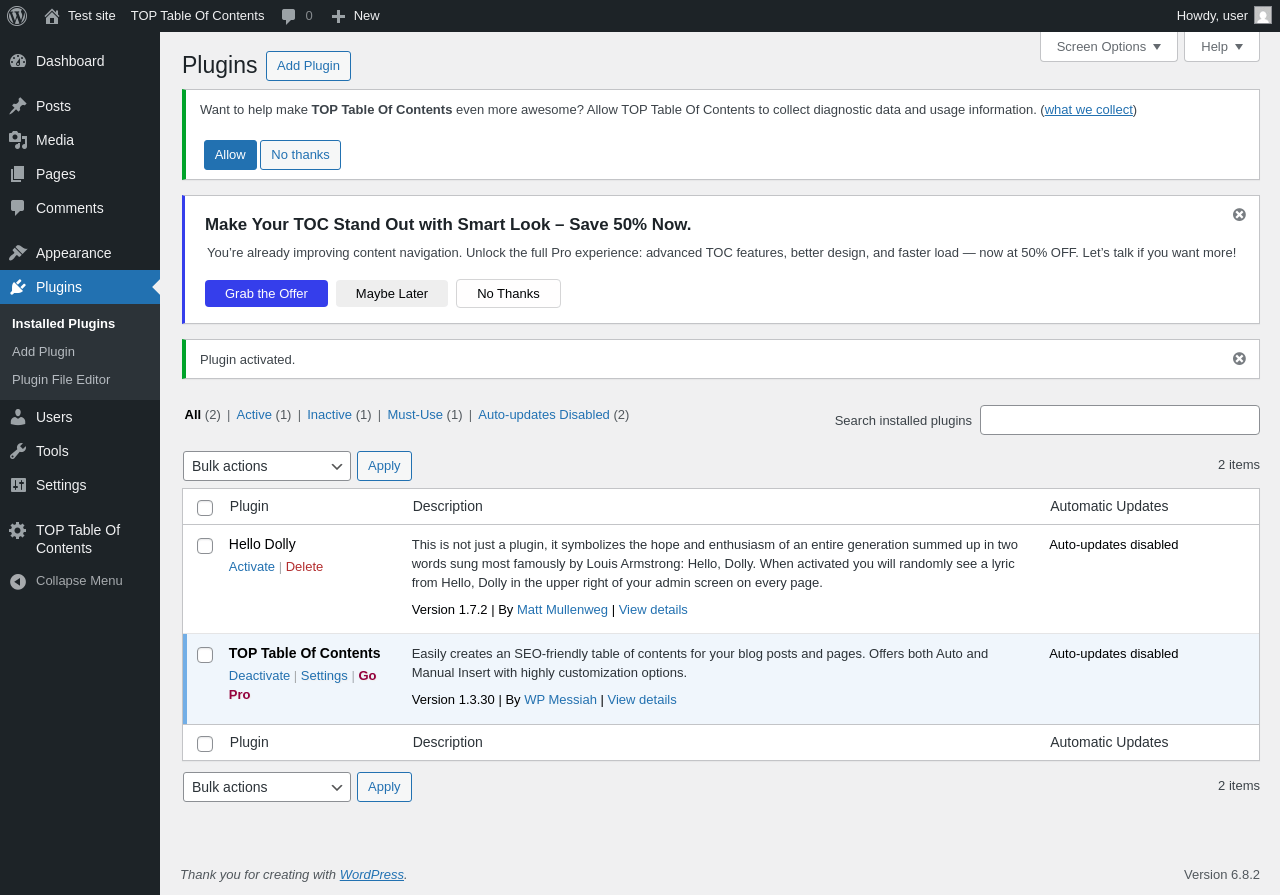Viewport: 1280px width, 895px height.
Task: View details for Hello Dolly
Action: coord(653,610)
